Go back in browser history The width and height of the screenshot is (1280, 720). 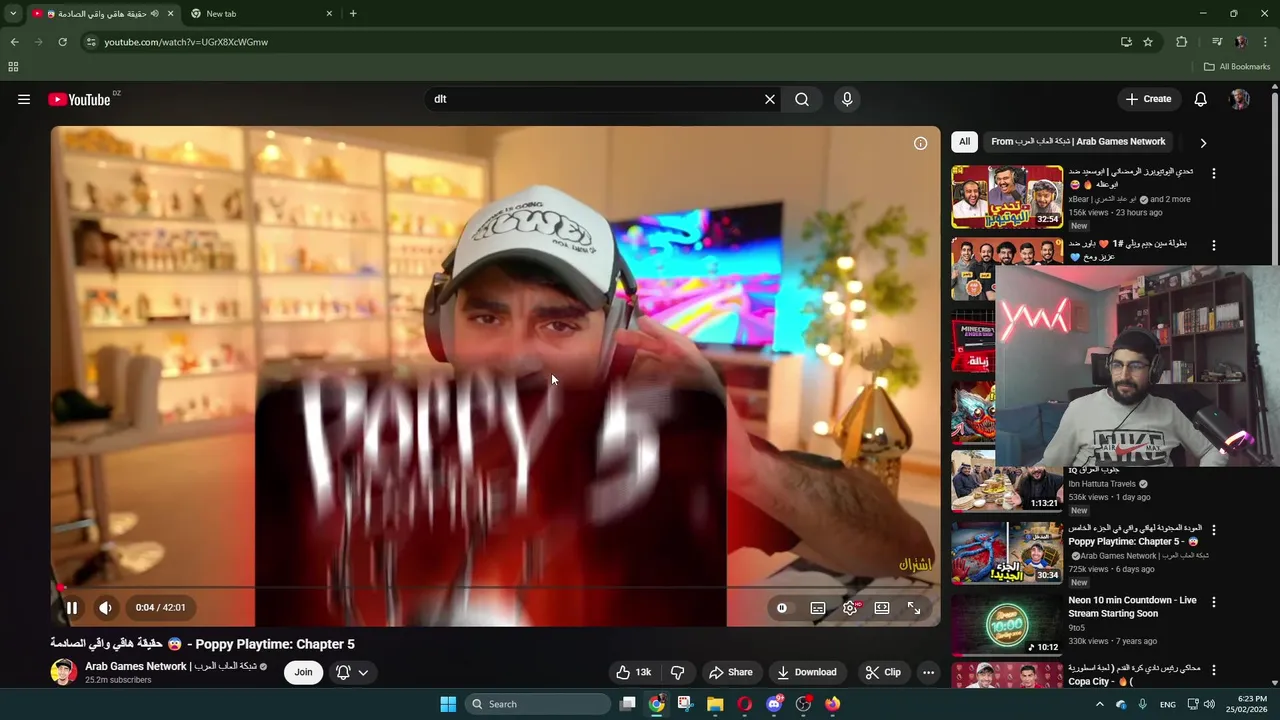[x=14, y=42]
